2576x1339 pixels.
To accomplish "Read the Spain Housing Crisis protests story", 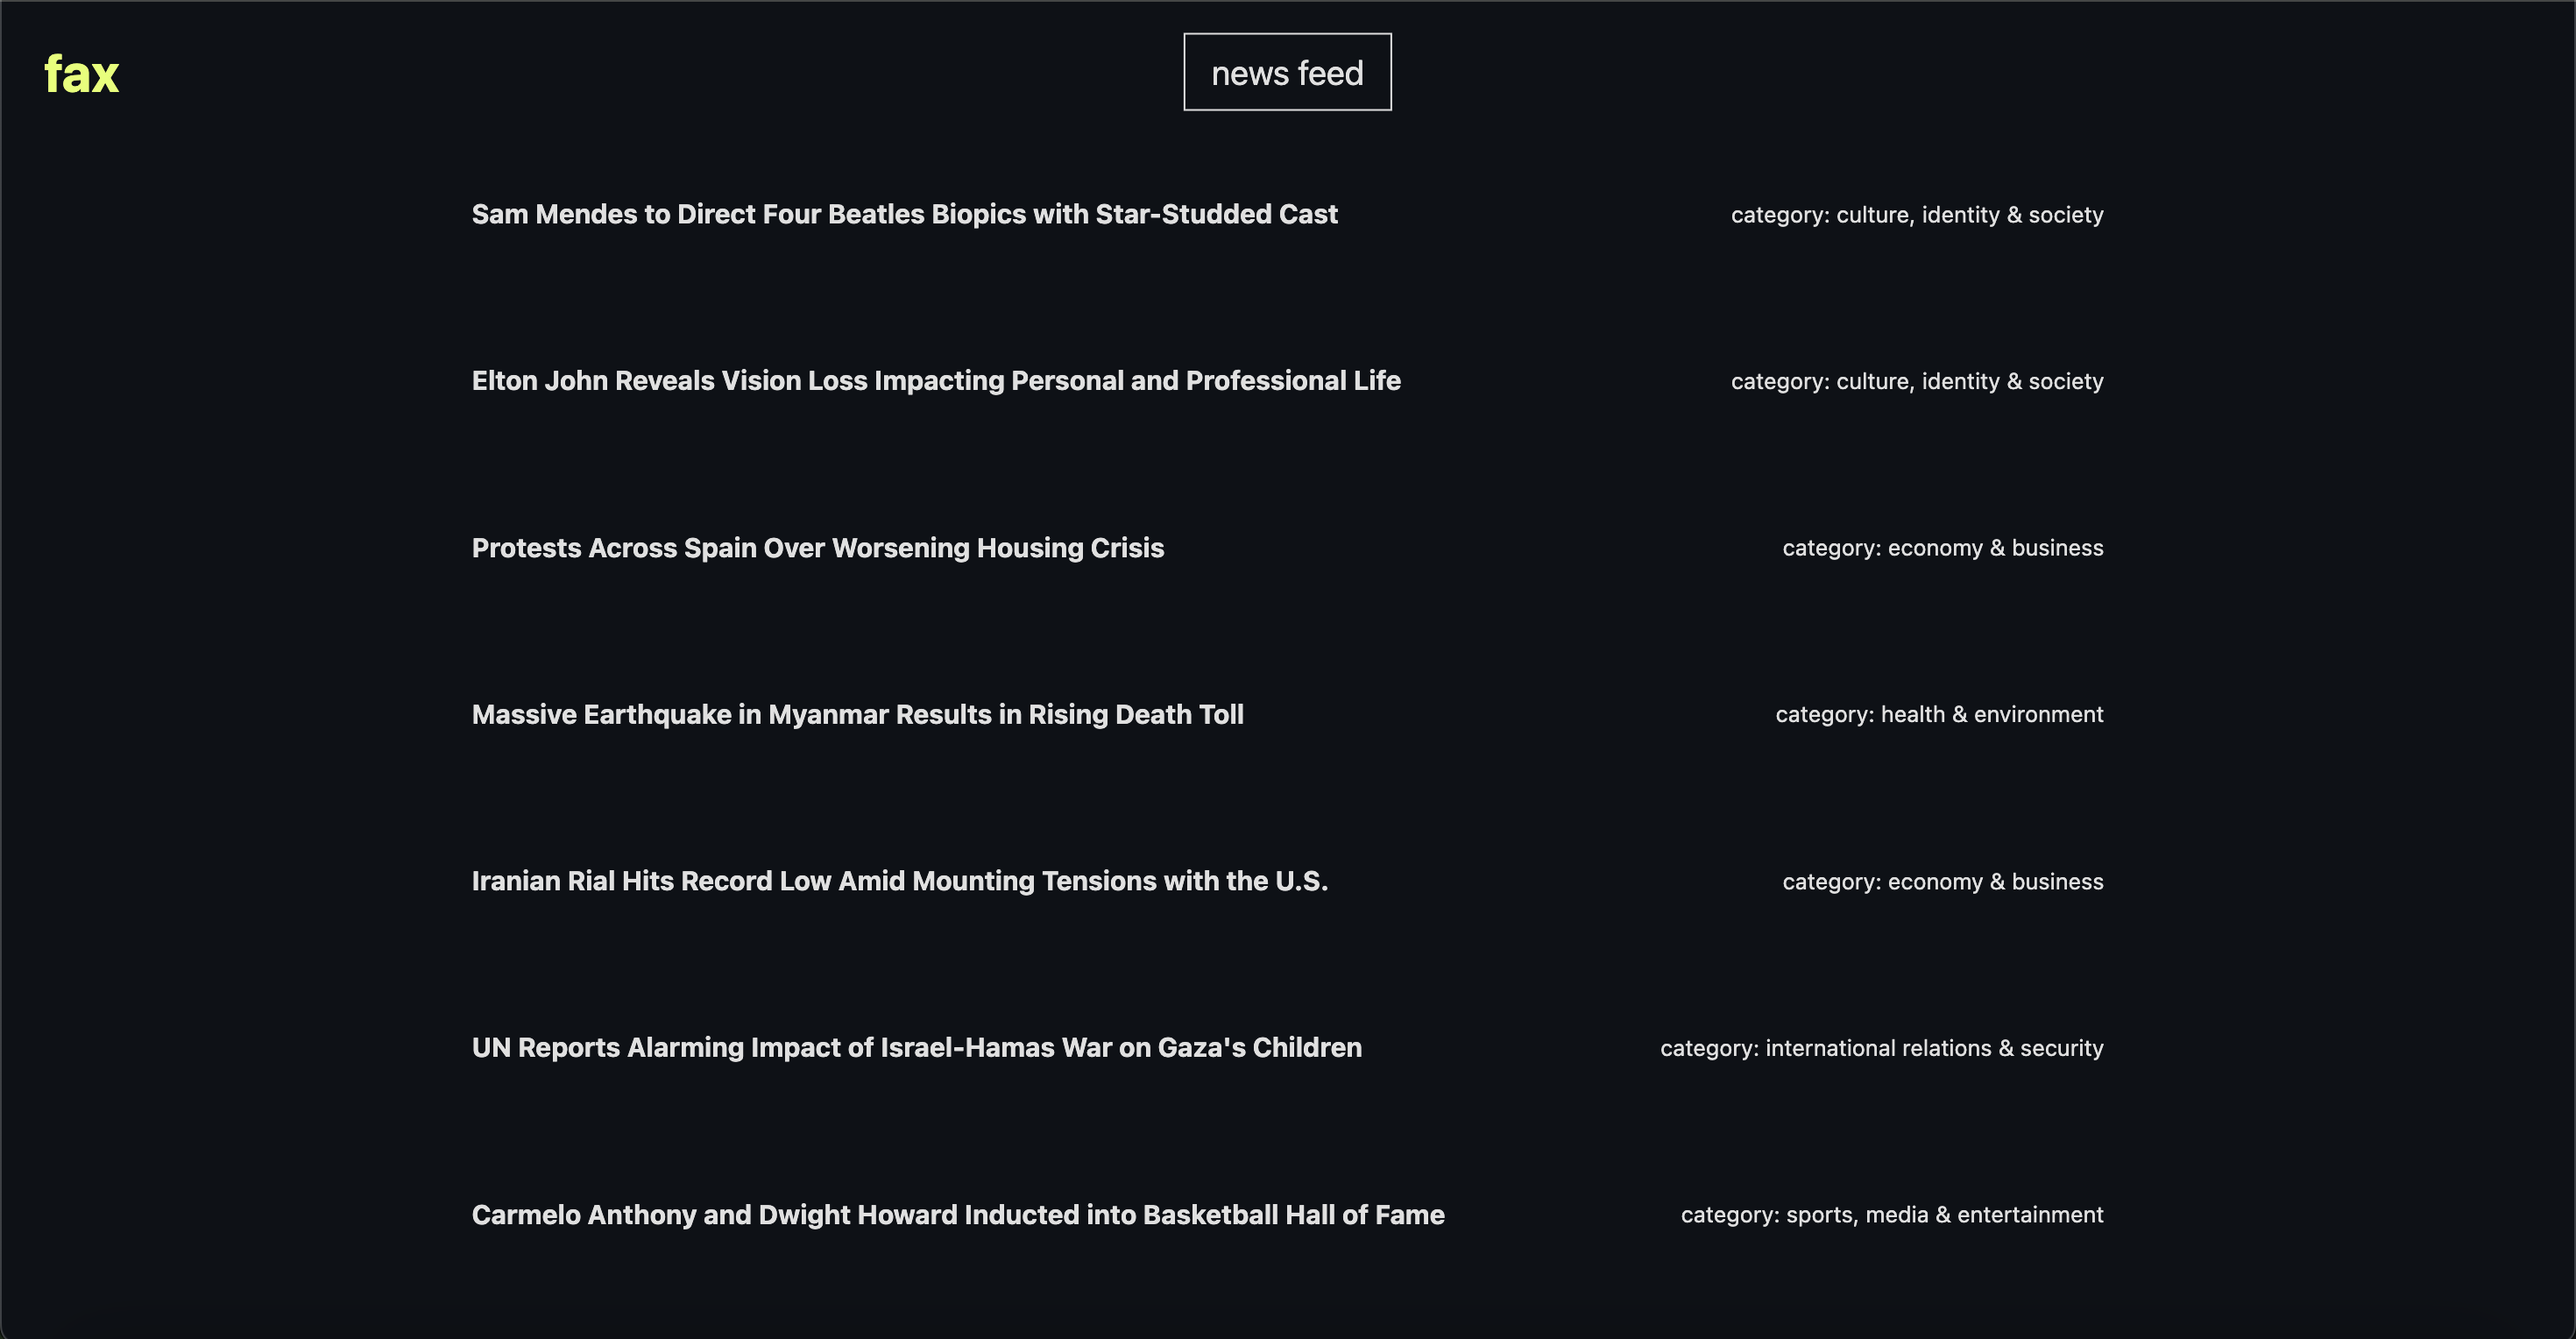I will coord(817,548).
